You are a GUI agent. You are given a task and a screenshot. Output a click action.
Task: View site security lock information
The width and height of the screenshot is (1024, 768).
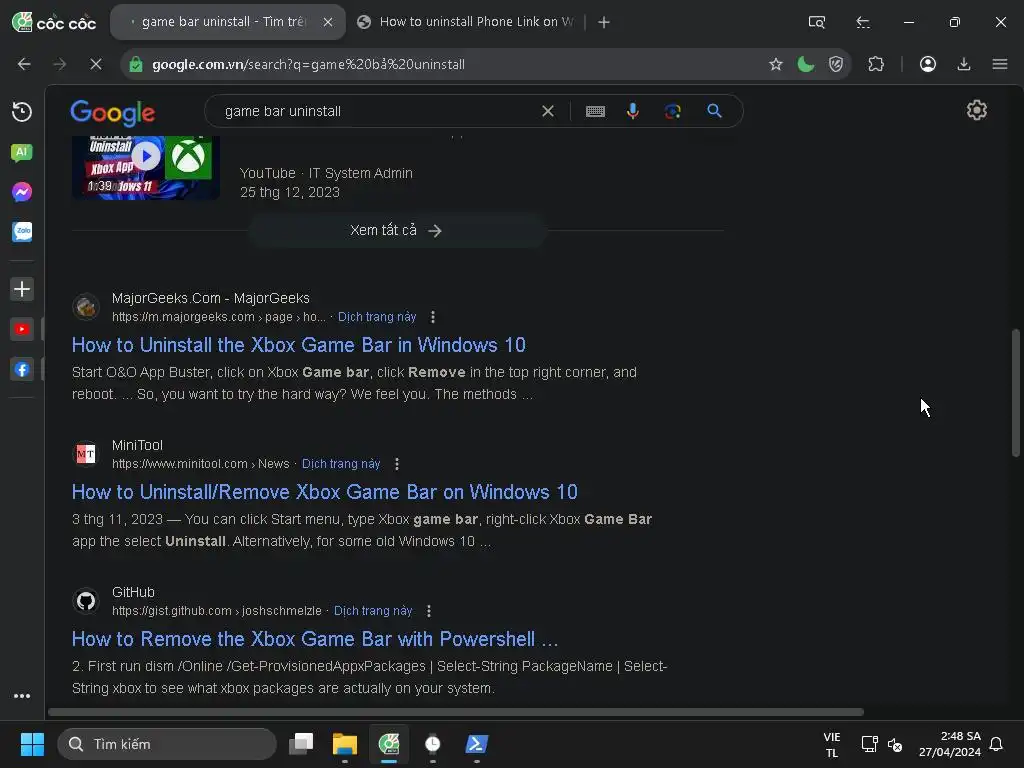click(x=136, y=64)
